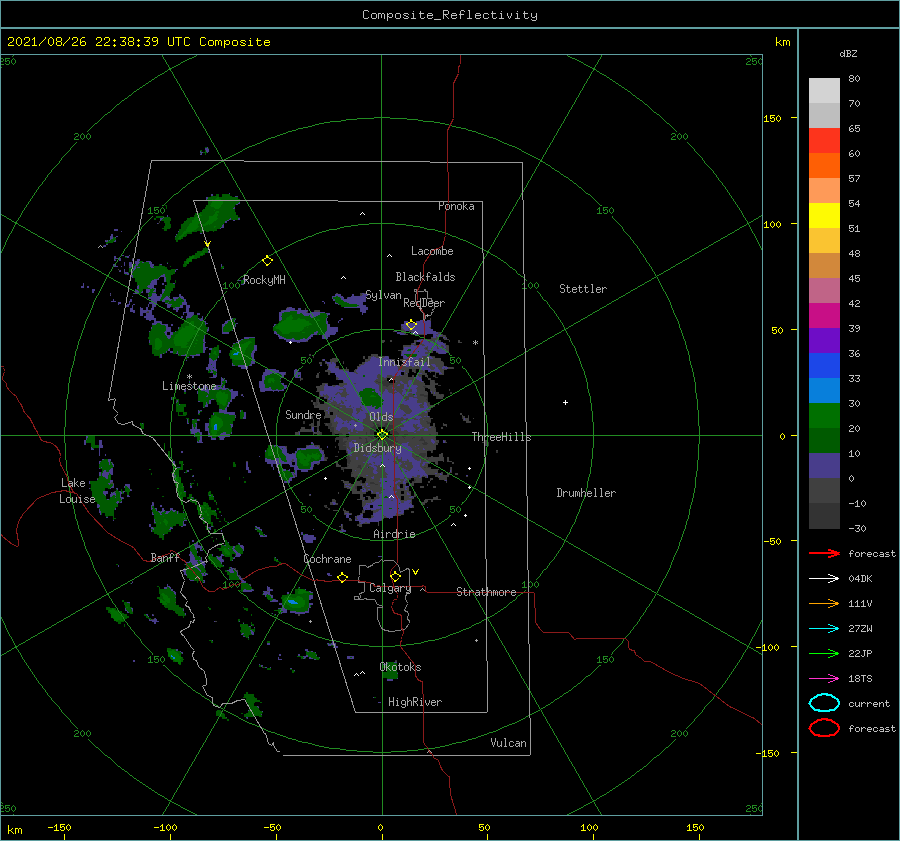This screenshot has height=841, width=900.
Task: Click the HighRiver town label
Action: click(414, 702)
